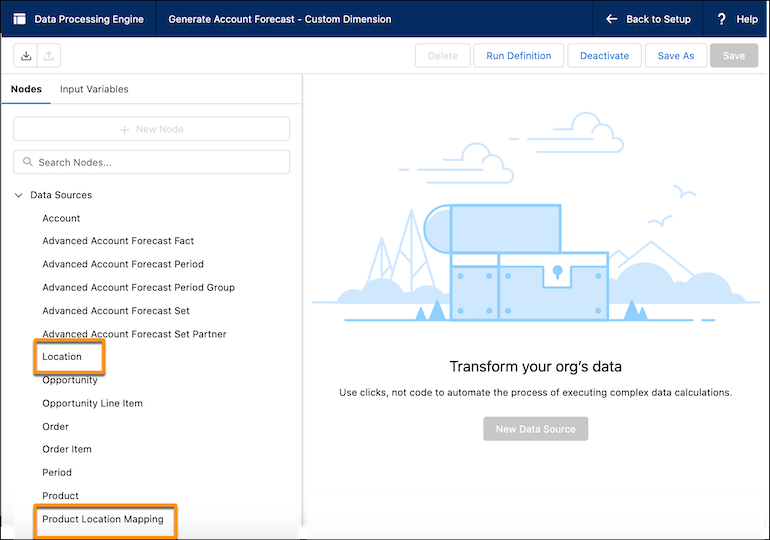
Task: Click the Save As button
Action: [676, 55]
